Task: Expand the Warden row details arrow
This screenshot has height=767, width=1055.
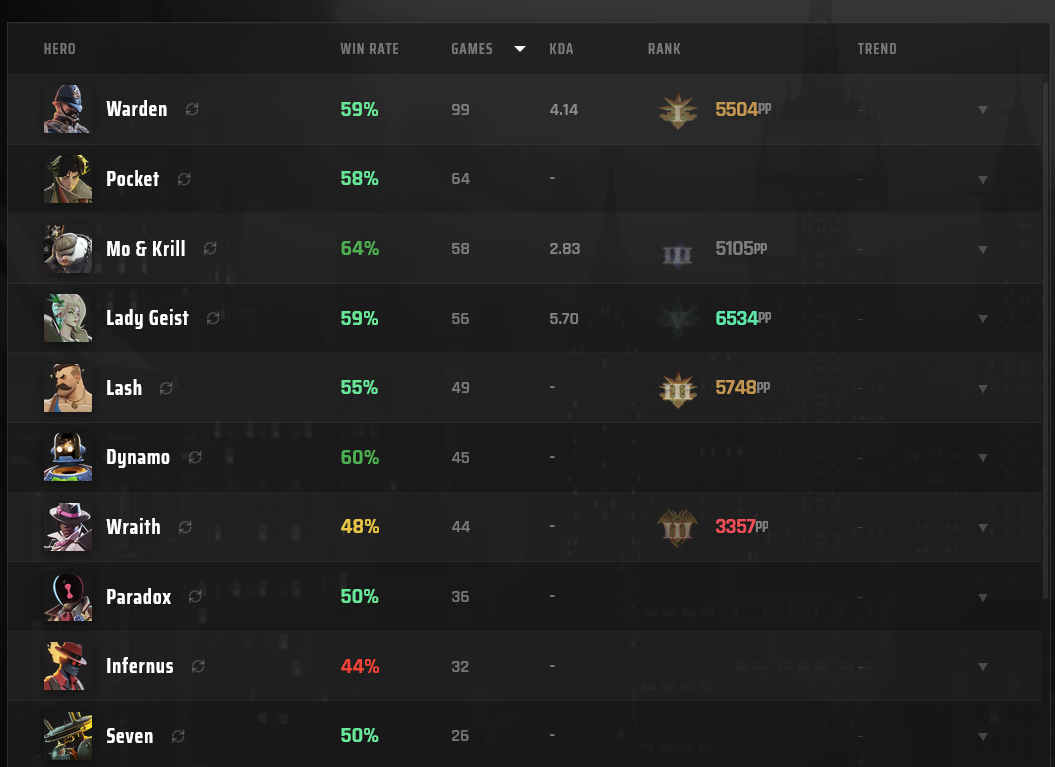Action: point(982,110)
